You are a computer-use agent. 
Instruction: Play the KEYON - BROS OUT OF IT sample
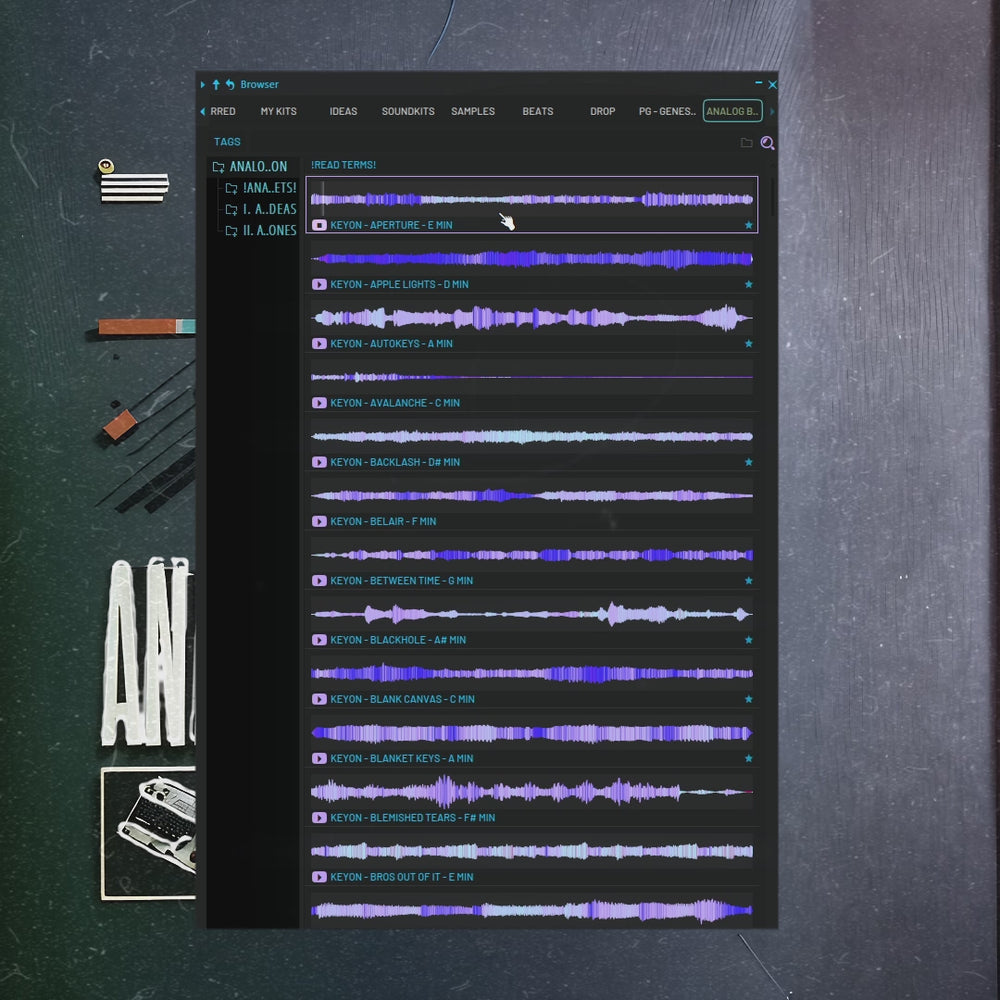pos(318,877)
